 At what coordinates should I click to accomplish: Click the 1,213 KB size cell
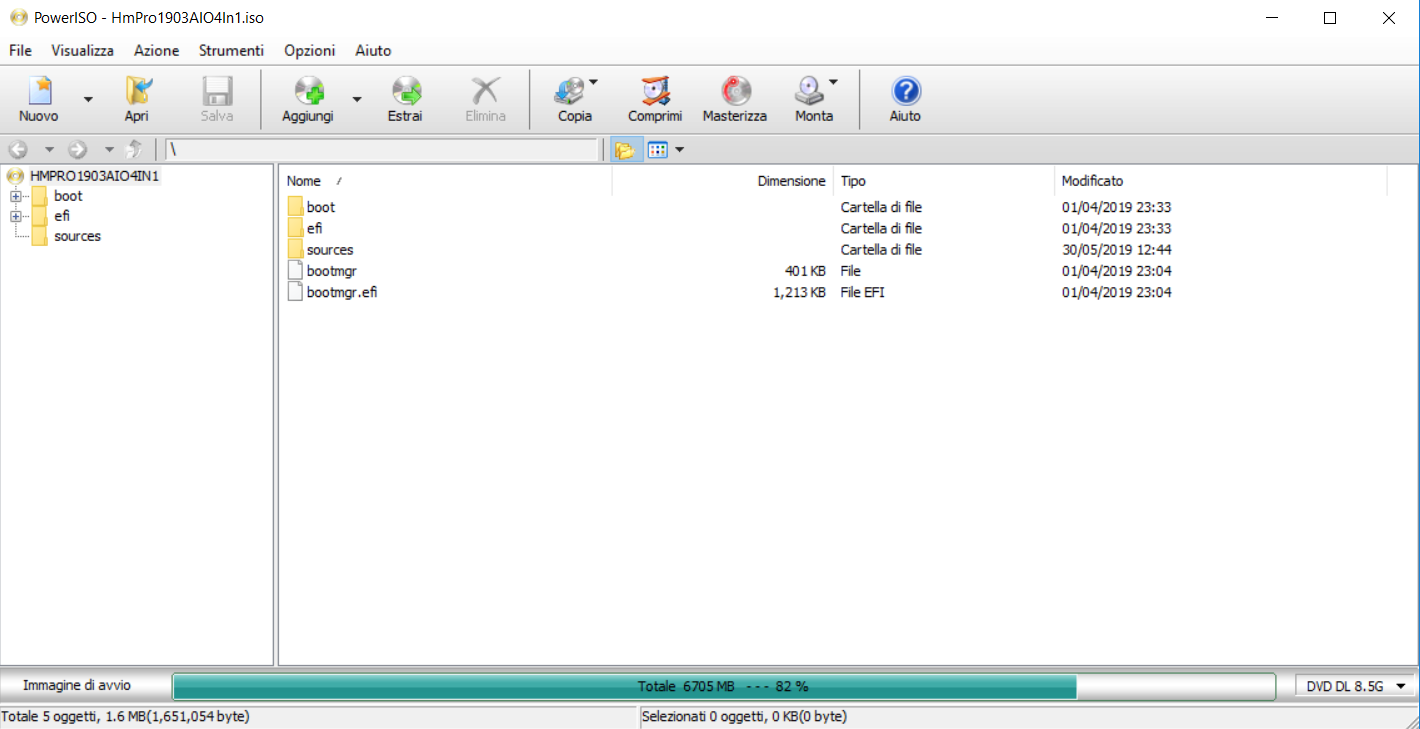(799, 292)
